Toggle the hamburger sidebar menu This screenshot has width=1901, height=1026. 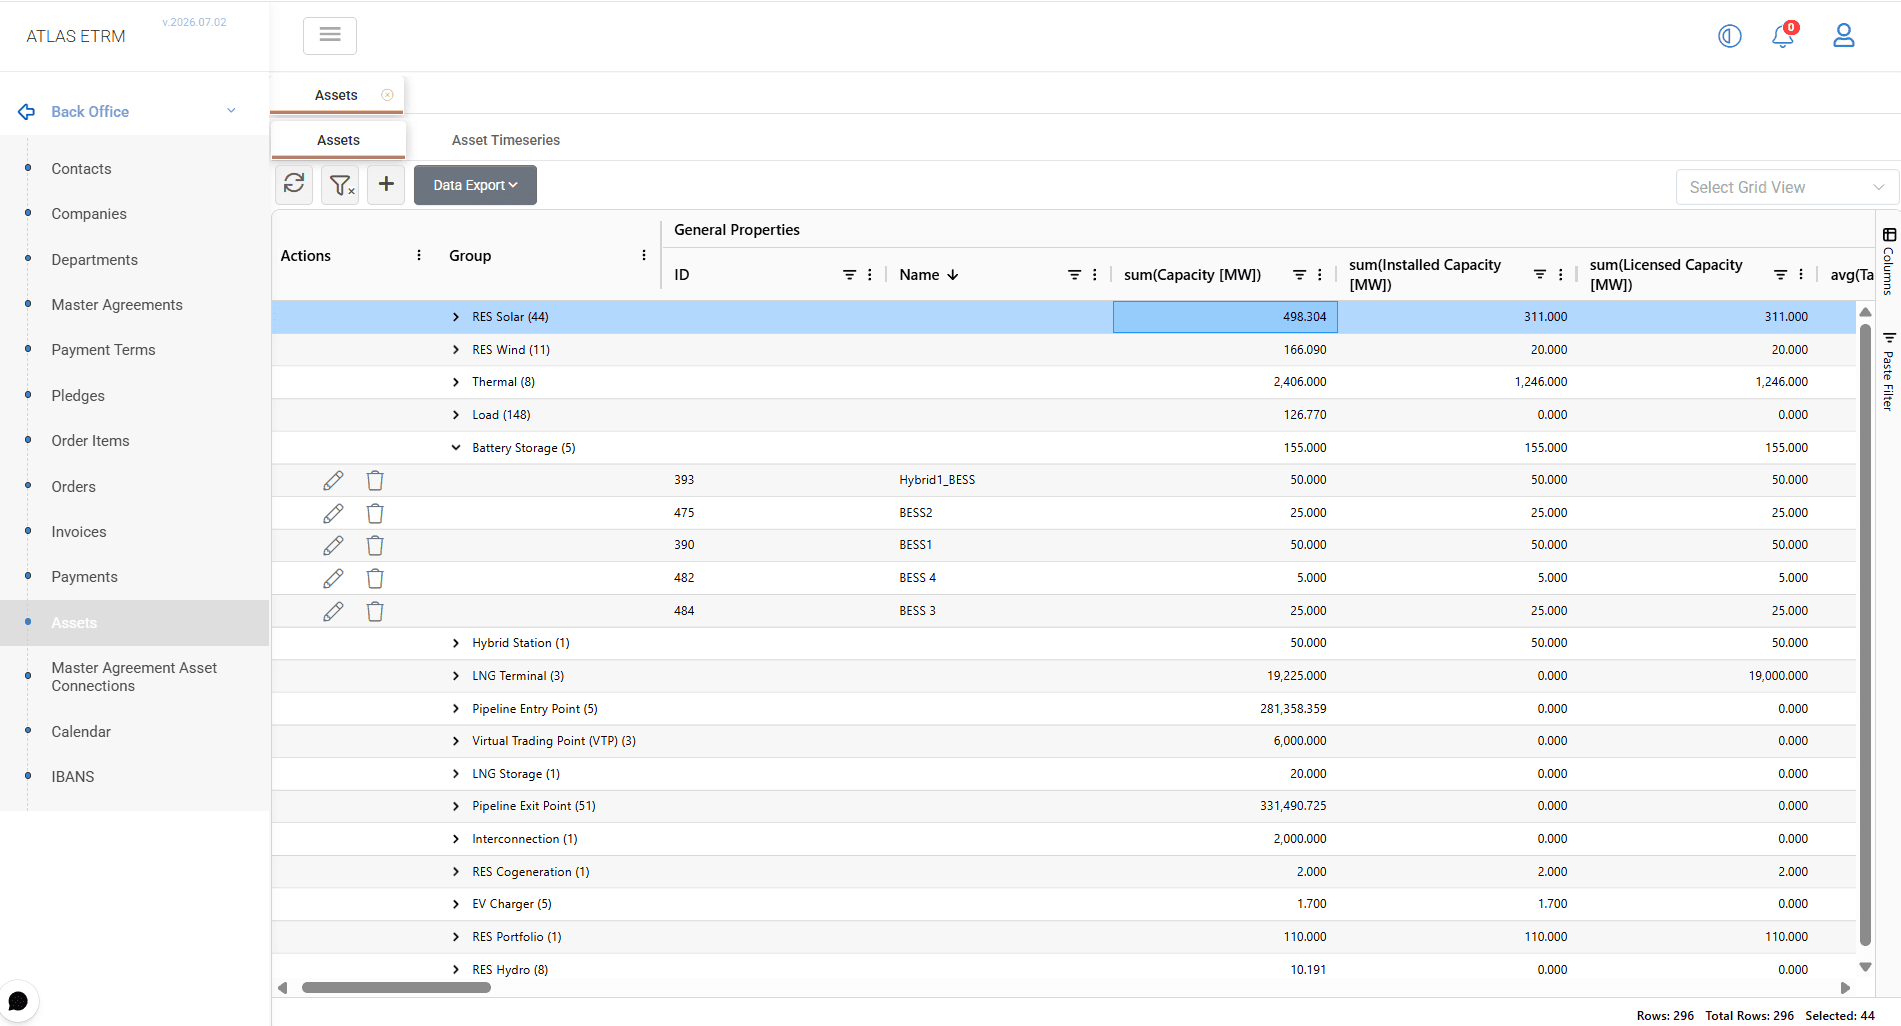pyautogui.click(x=330, y=35)
